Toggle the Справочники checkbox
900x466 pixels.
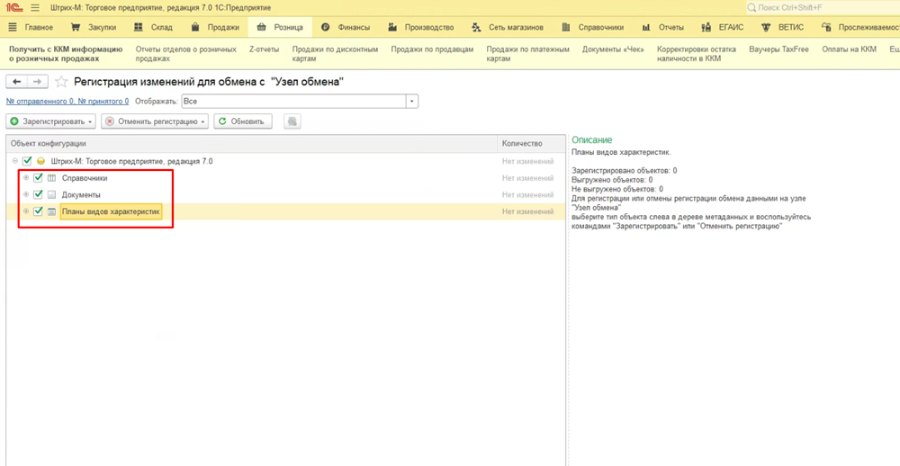tap(38, 178)
